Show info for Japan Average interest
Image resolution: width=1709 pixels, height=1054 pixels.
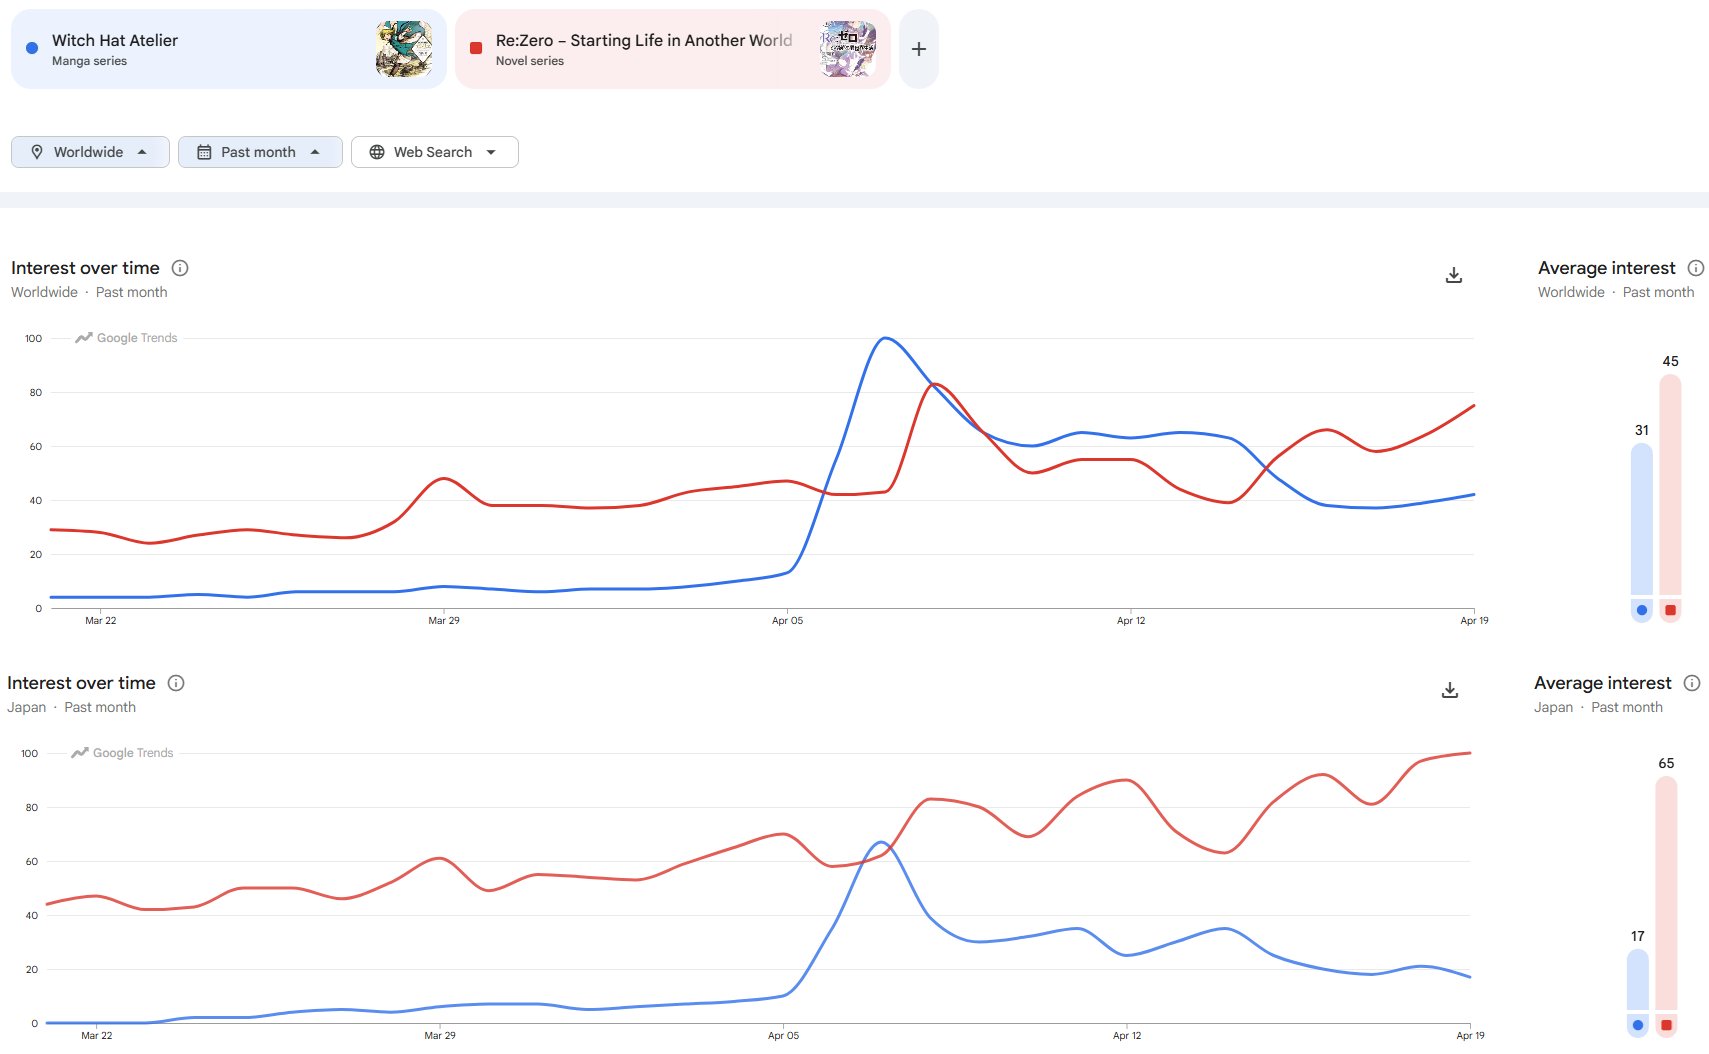point(1692,683)
